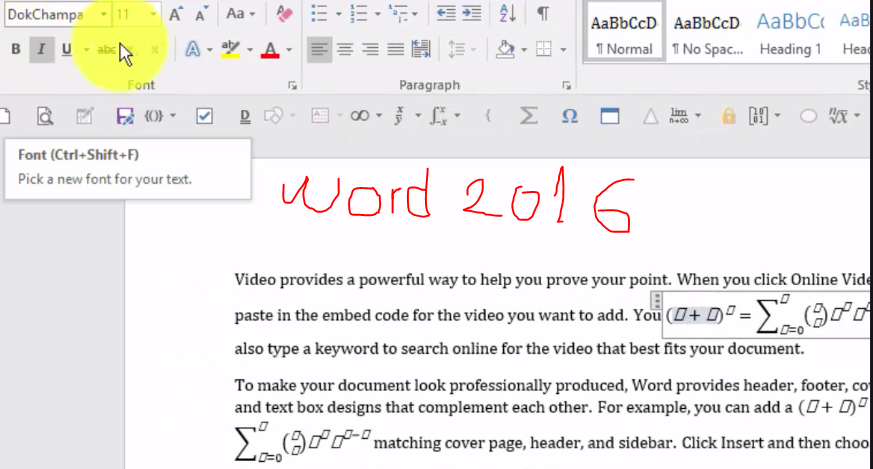Open the Print Preview magnifier icon

(45, 116)
